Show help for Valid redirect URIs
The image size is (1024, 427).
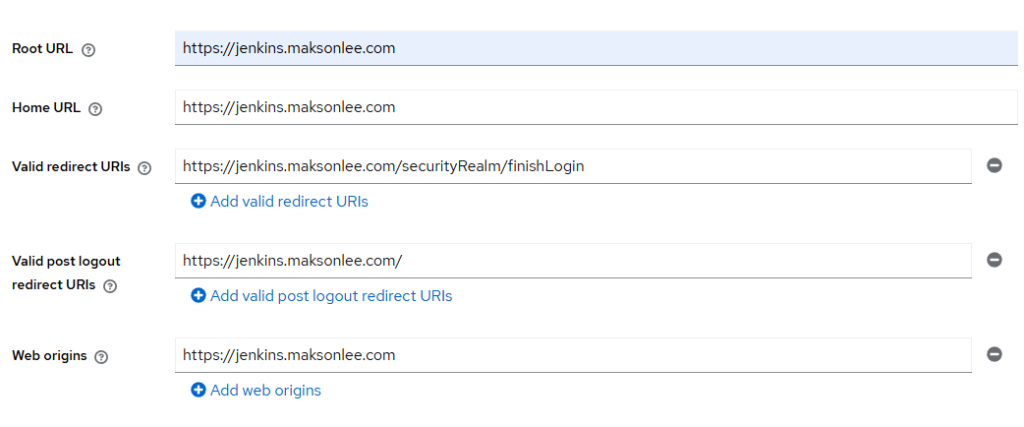(145, 168)
